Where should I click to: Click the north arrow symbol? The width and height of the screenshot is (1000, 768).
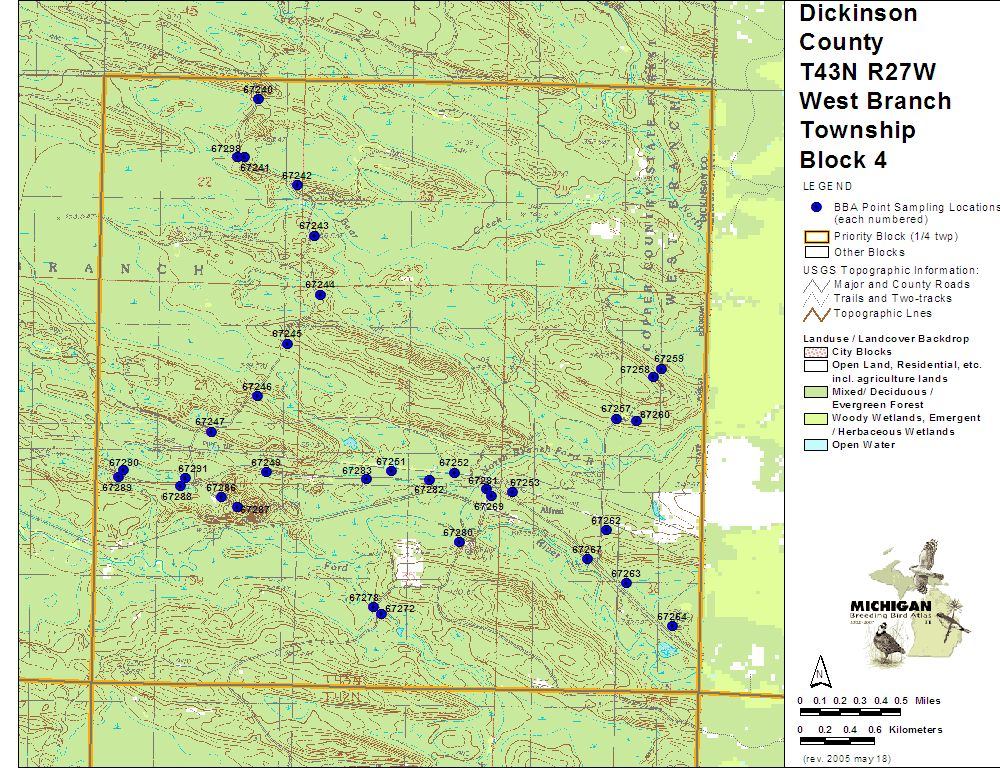point(820,671)
